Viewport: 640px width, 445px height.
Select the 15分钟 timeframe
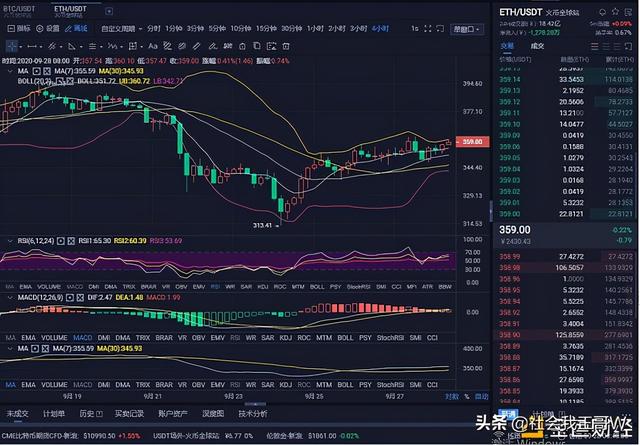click(266, 29)
